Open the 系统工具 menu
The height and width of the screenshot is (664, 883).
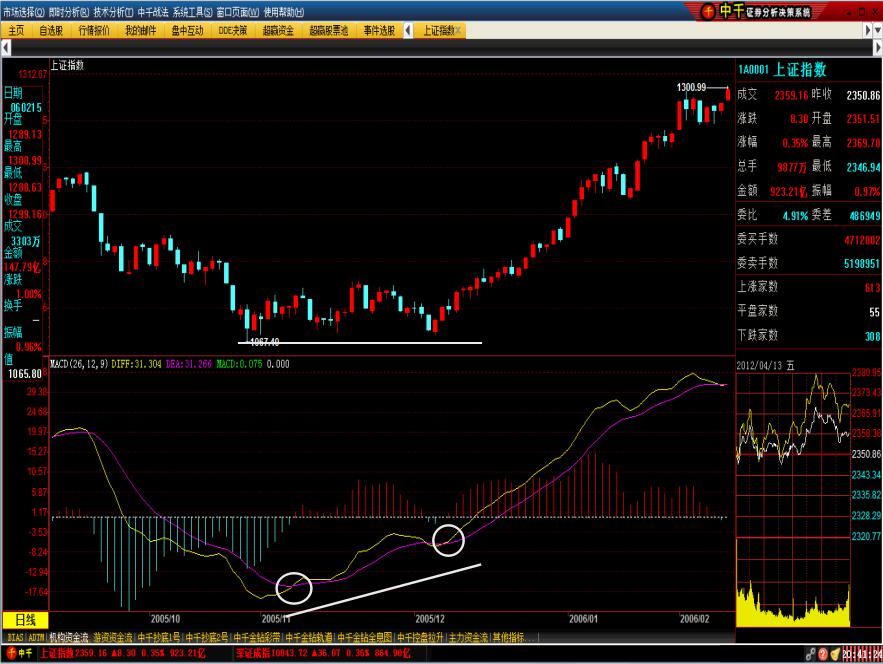point(192,11)
